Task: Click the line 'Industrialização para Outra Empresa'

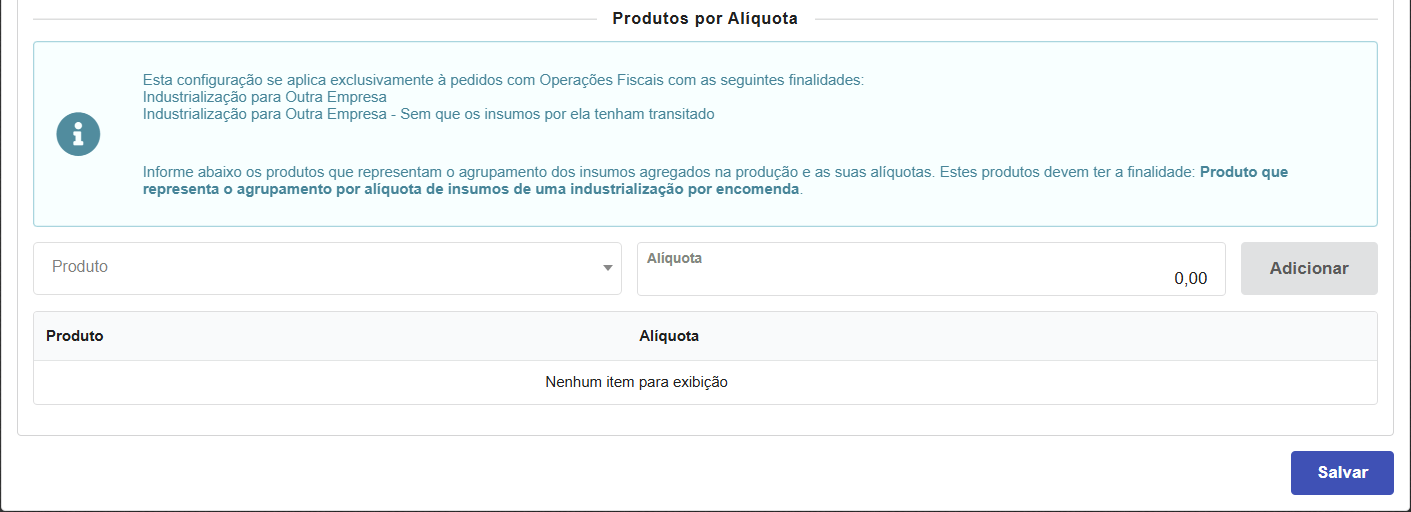Action: pyautogui.click(x=265, y=97)
